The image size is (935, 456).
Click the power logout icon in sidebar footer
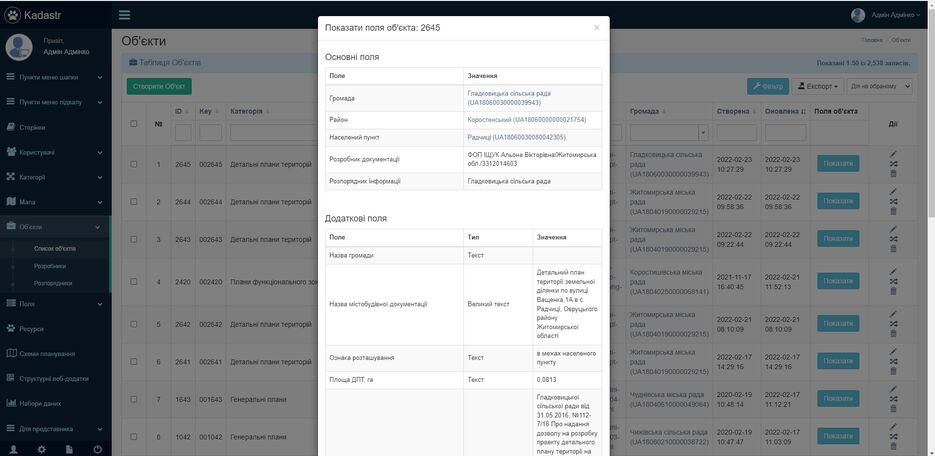pyautogui.click(x=97, y=449)
